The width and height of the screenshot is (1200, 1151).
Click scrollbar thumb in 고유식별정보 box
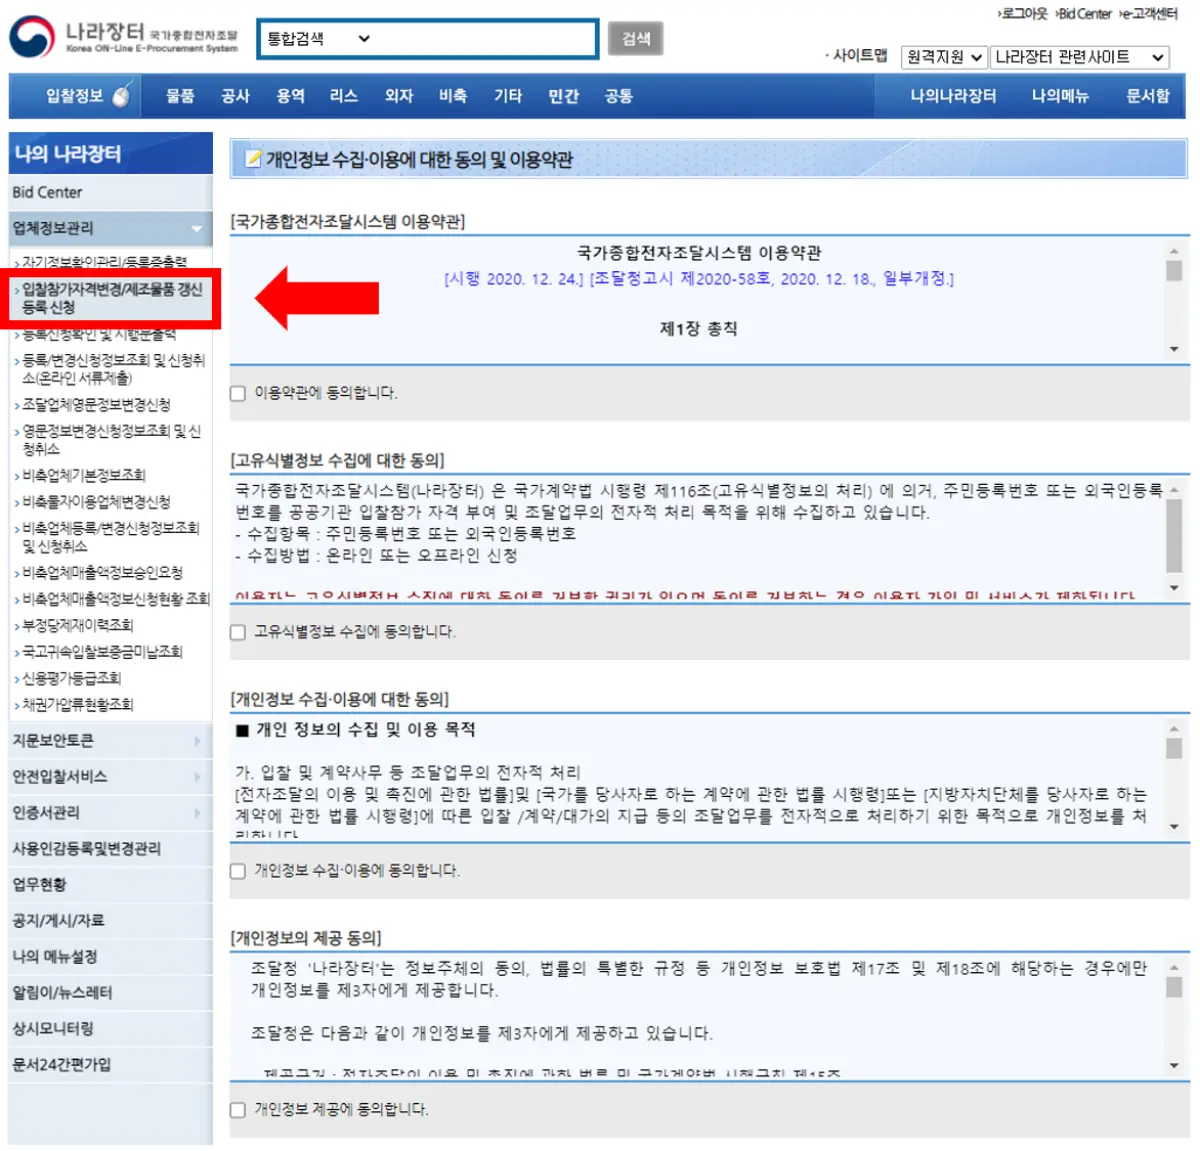point(1174,534)
